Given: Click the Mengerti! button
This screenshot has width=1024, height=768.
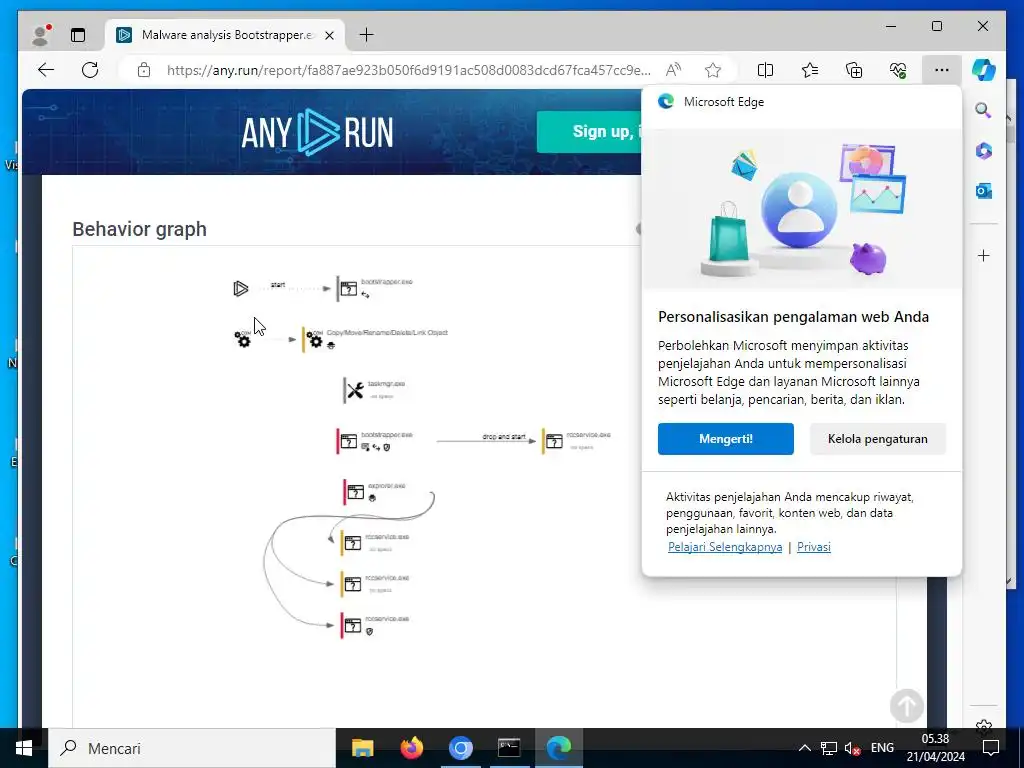Looking at the screenshot, I should click(726, 439).
